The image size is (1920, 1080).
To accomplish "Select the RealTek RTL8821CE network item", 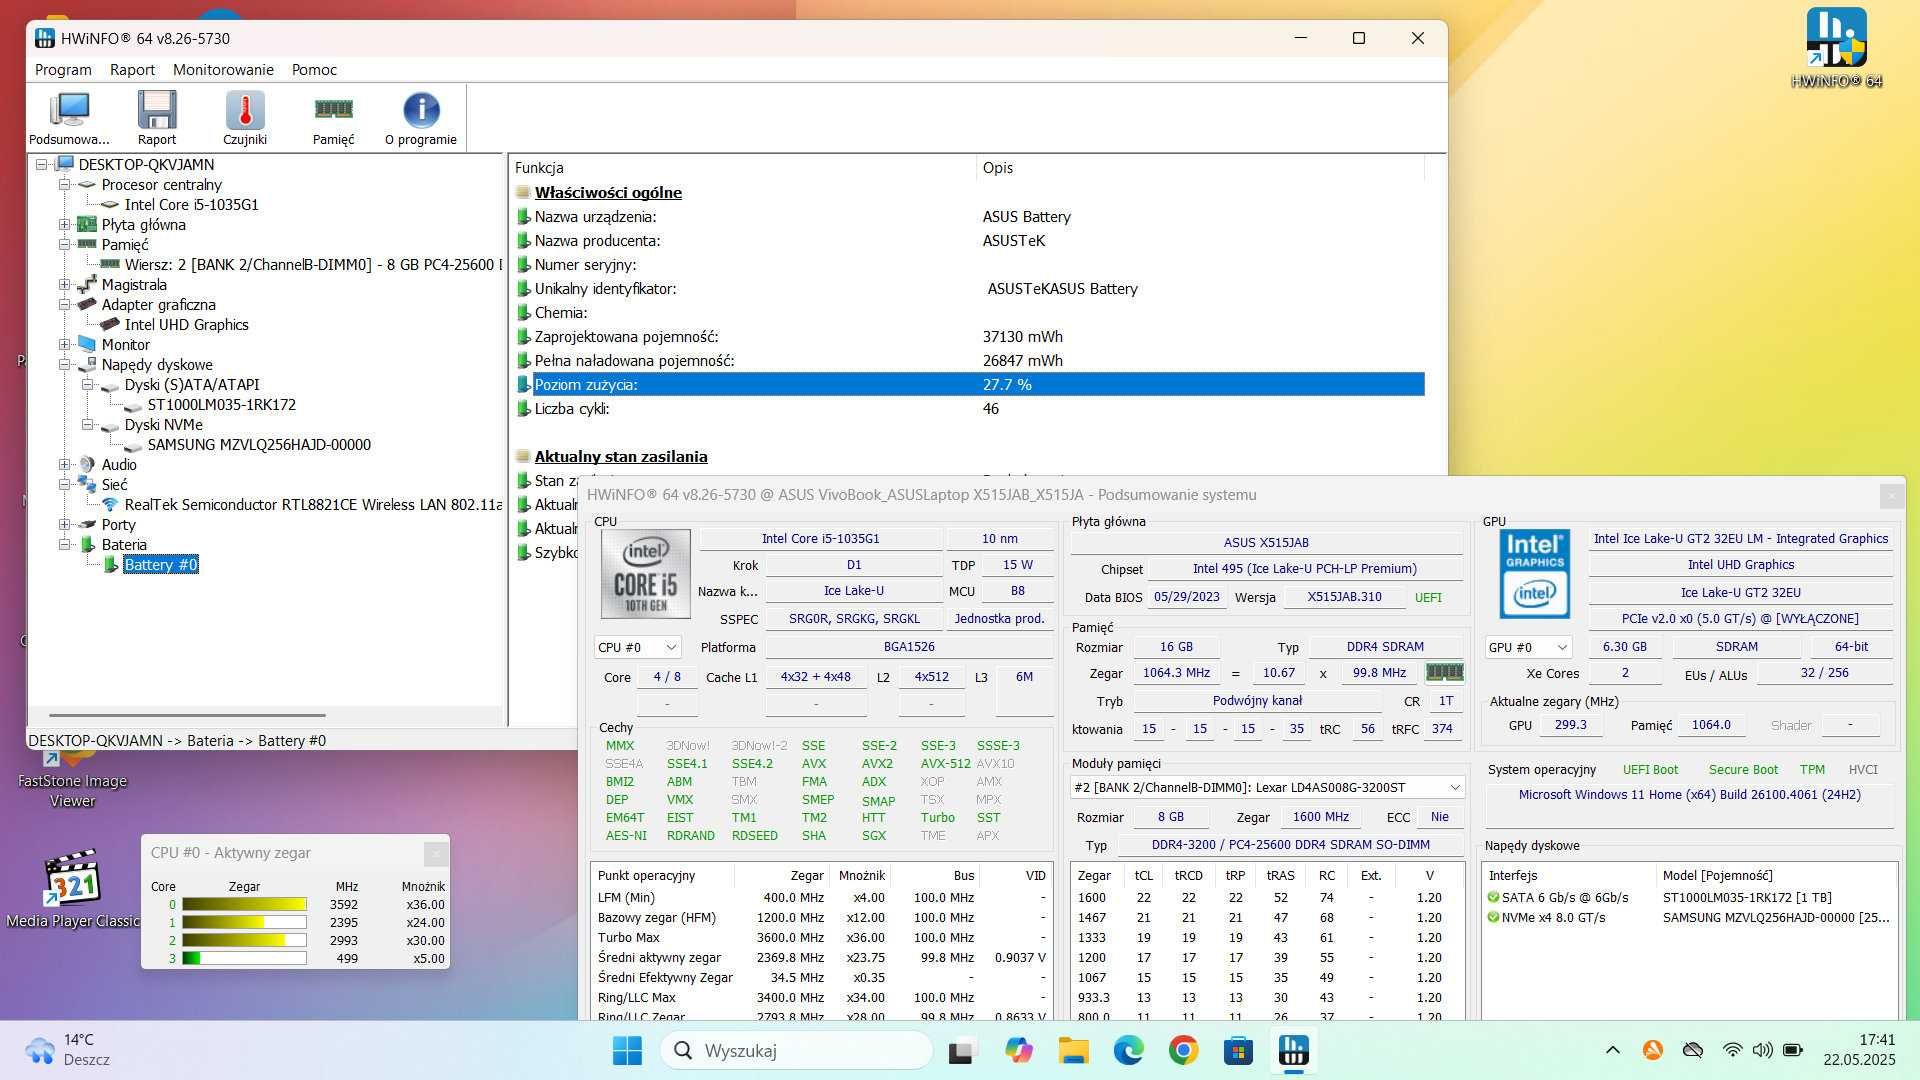I will pos(312,505).
